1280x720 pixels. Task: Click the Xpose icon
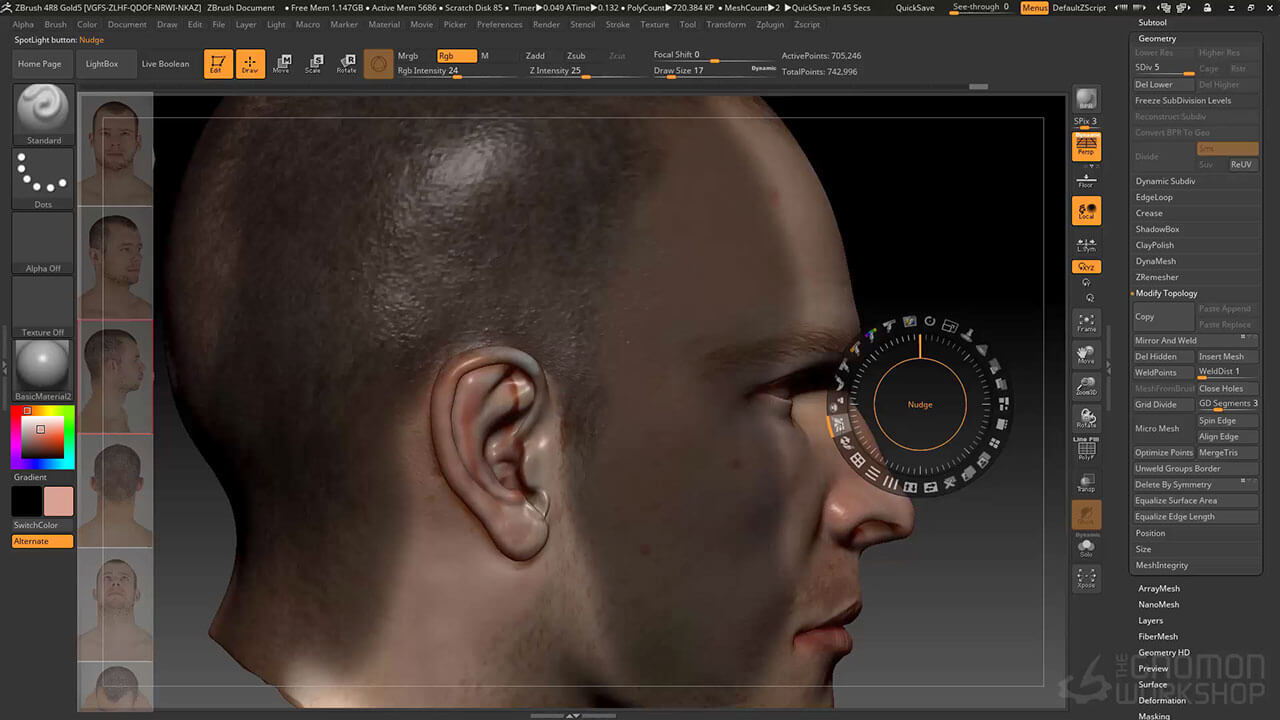pyautogui.click(x=1086, y=578)
